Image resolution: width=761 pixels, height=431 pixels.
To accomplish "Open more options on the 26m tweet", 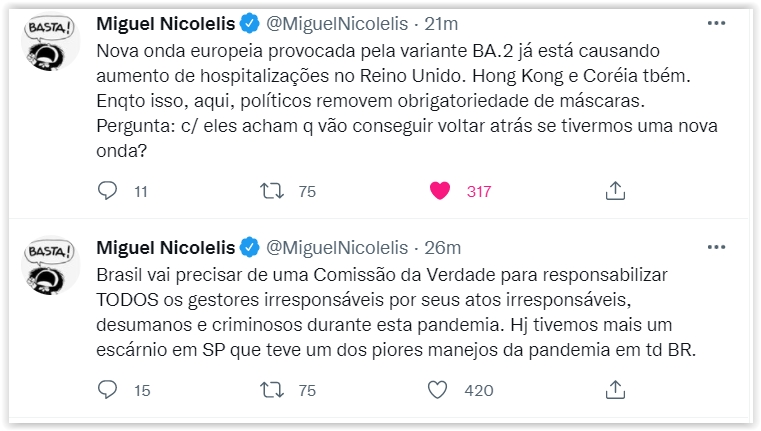I will coord(716,246).
